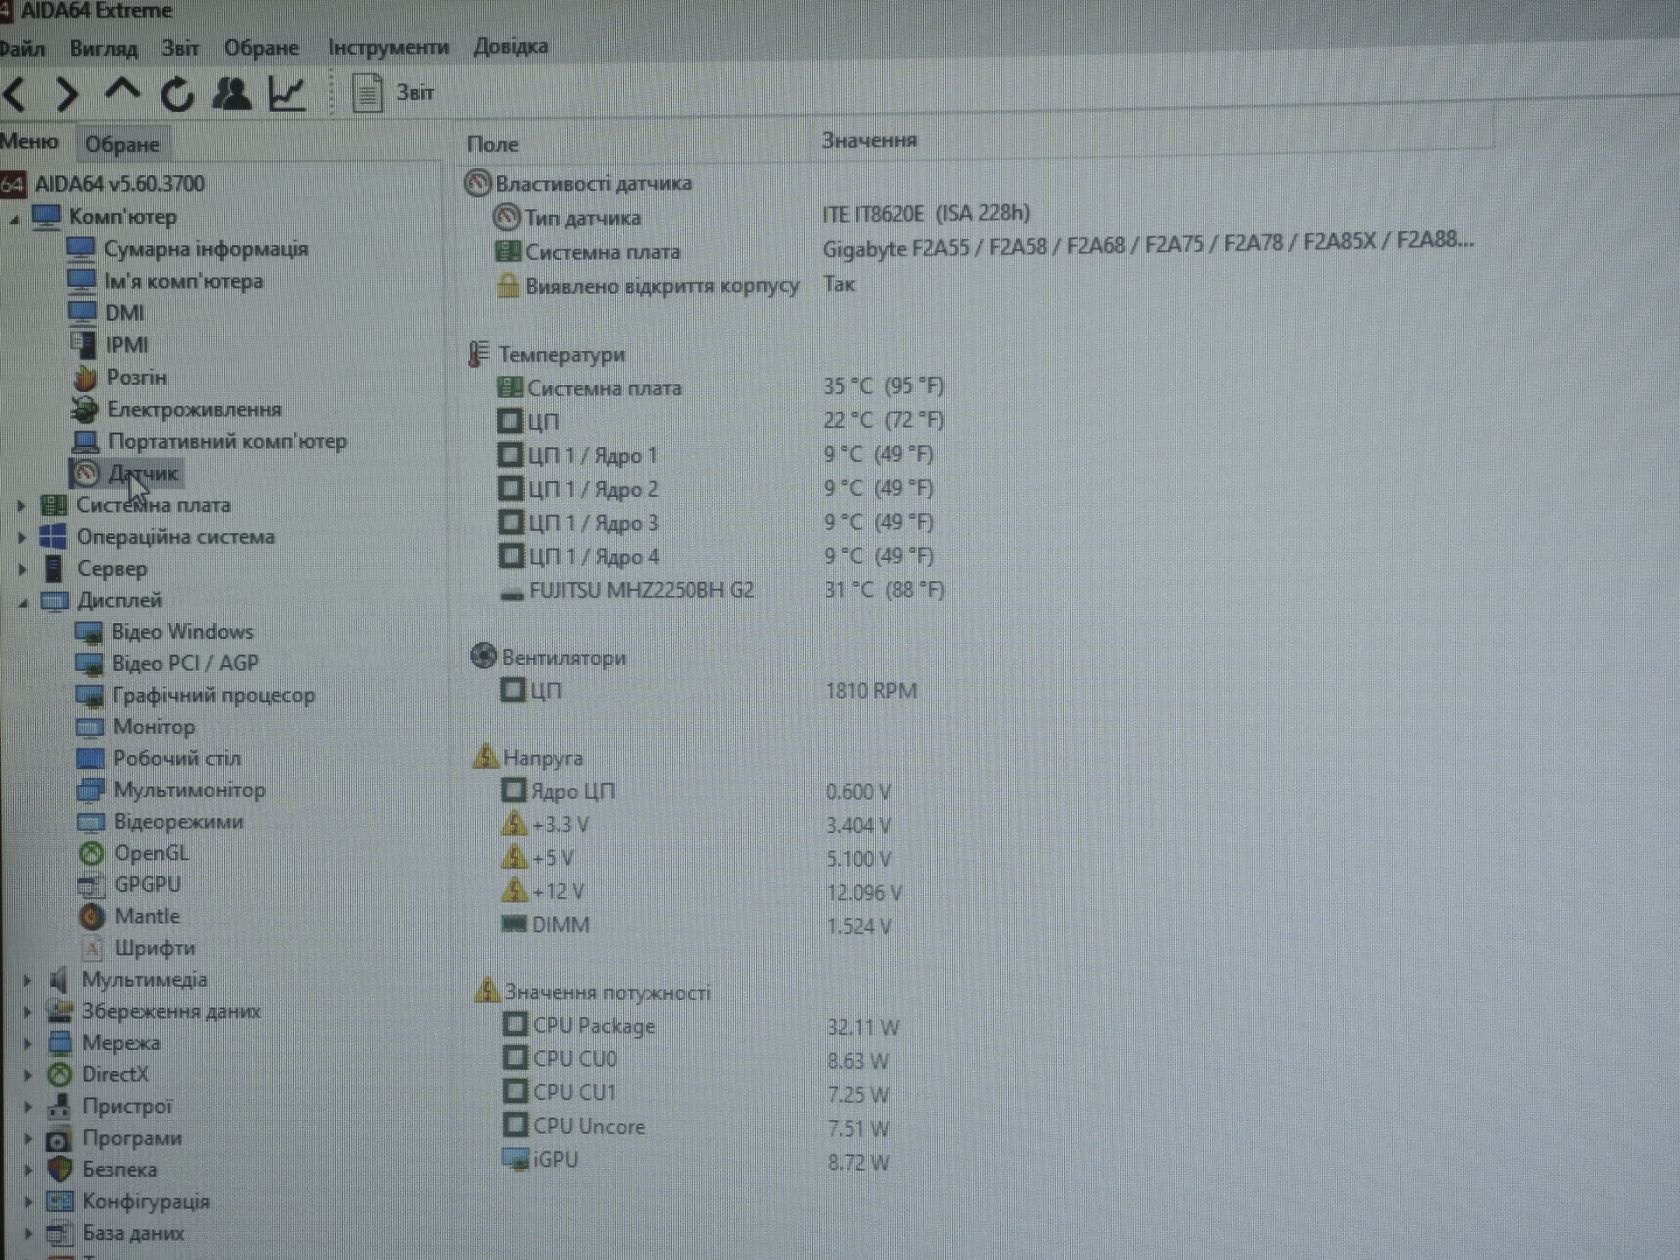1680x1260 pixels.
Task: Open the users toolbar icon
Action: click(x=232, y=93)
